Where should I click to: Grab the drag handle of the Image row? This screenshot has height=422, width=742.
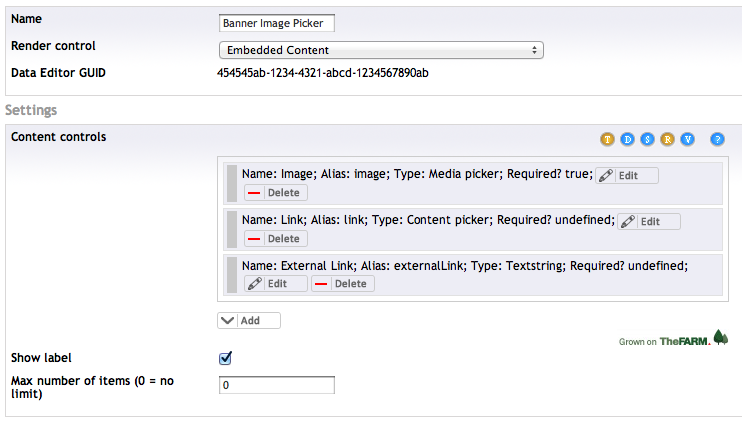pyautogui.click(x=232, y=183)
